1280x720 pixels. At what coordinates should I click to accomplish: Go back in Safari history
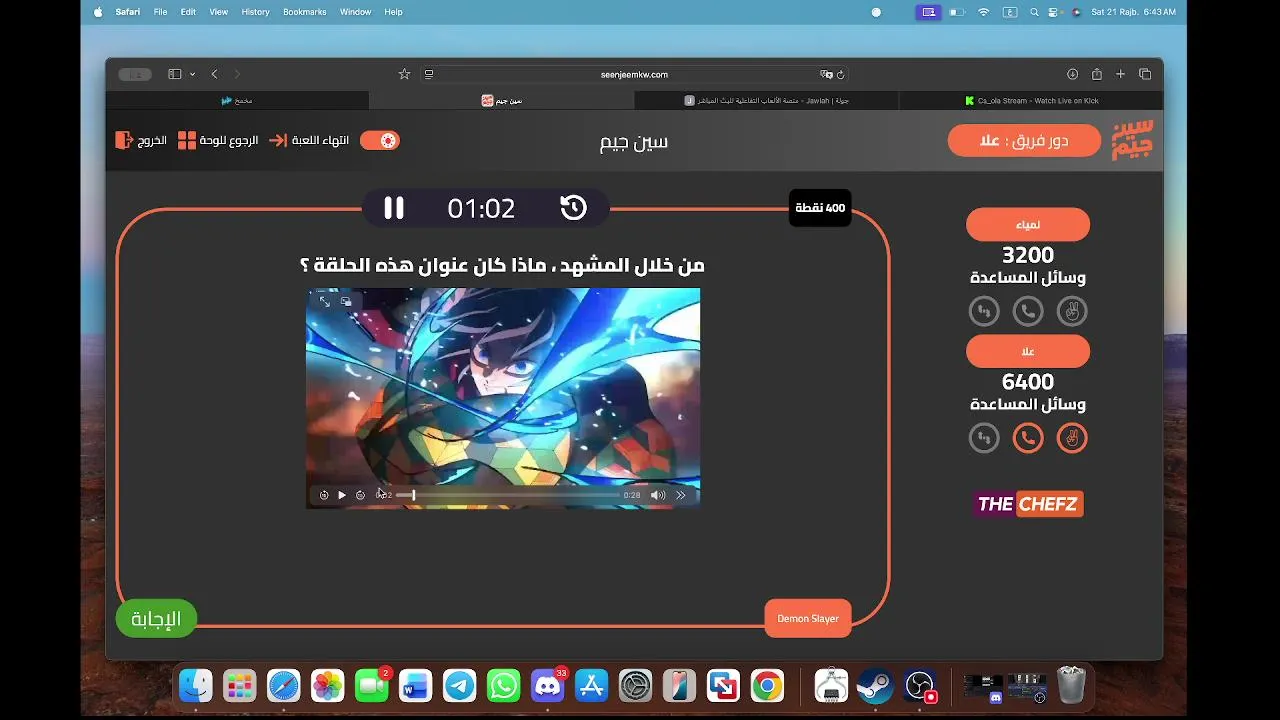pyautogui.click(x=214, y=74)
